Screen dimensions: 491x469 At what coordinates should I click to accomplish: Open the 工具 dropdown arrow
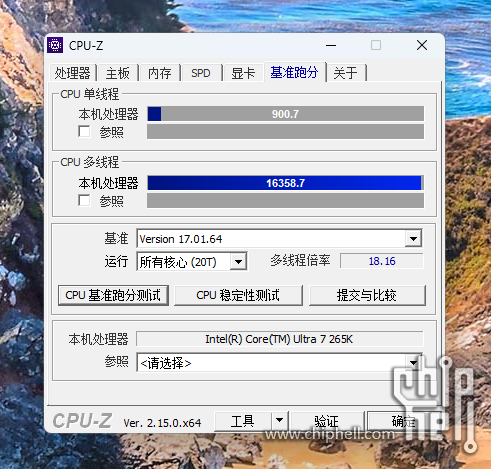click(x=279, y=421)
